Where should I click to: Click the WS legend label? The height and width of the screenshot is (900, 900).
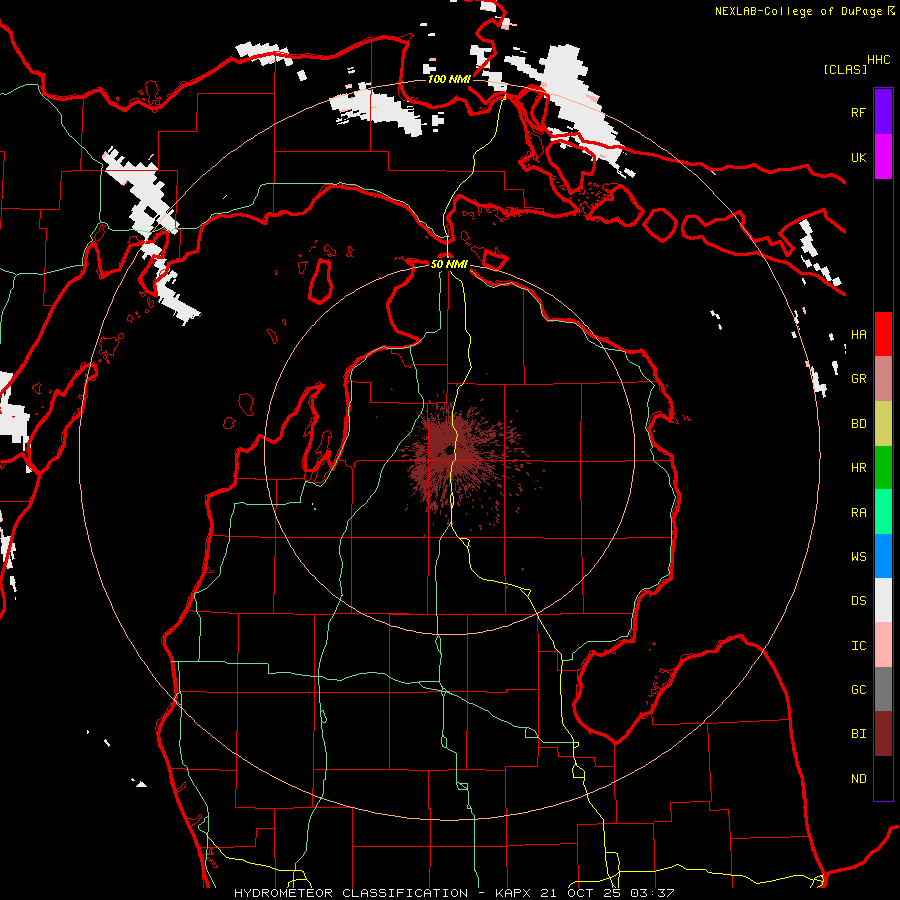click(858, 557)
